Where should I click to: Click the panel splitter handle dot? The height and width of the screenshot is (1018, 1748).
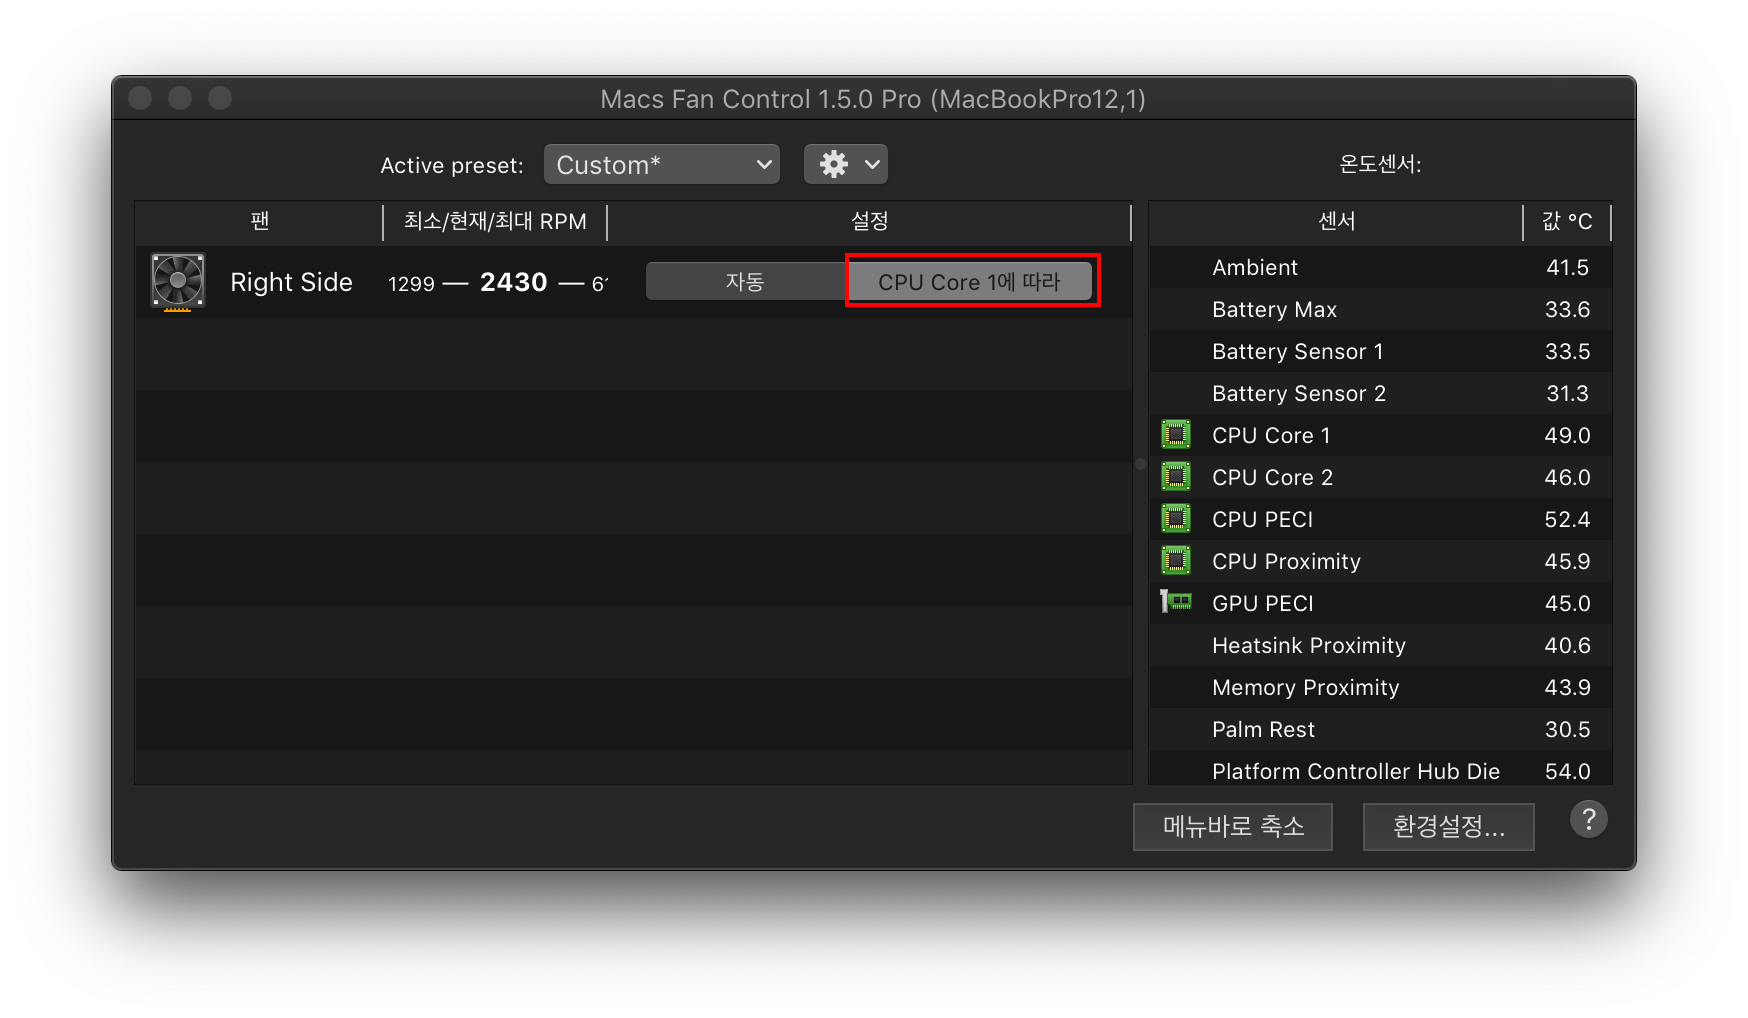click(1141, 464)
